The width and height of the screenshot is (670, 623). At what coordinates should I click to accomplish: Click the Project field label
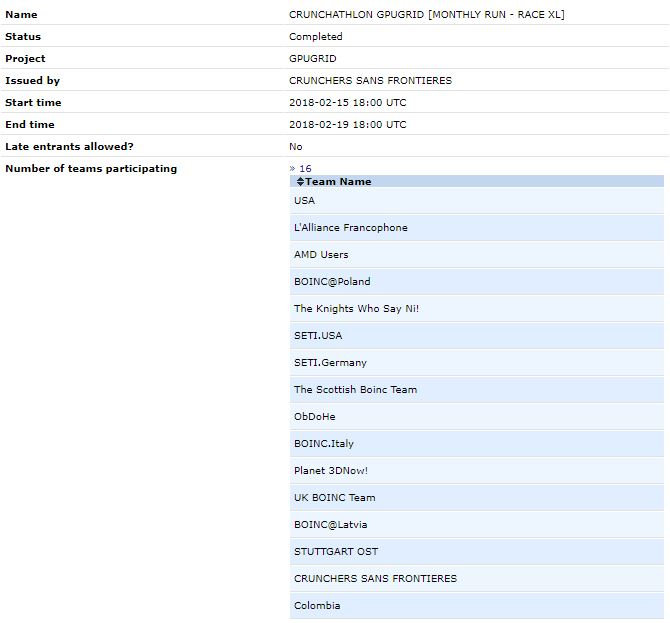click(x=25, y=59)
